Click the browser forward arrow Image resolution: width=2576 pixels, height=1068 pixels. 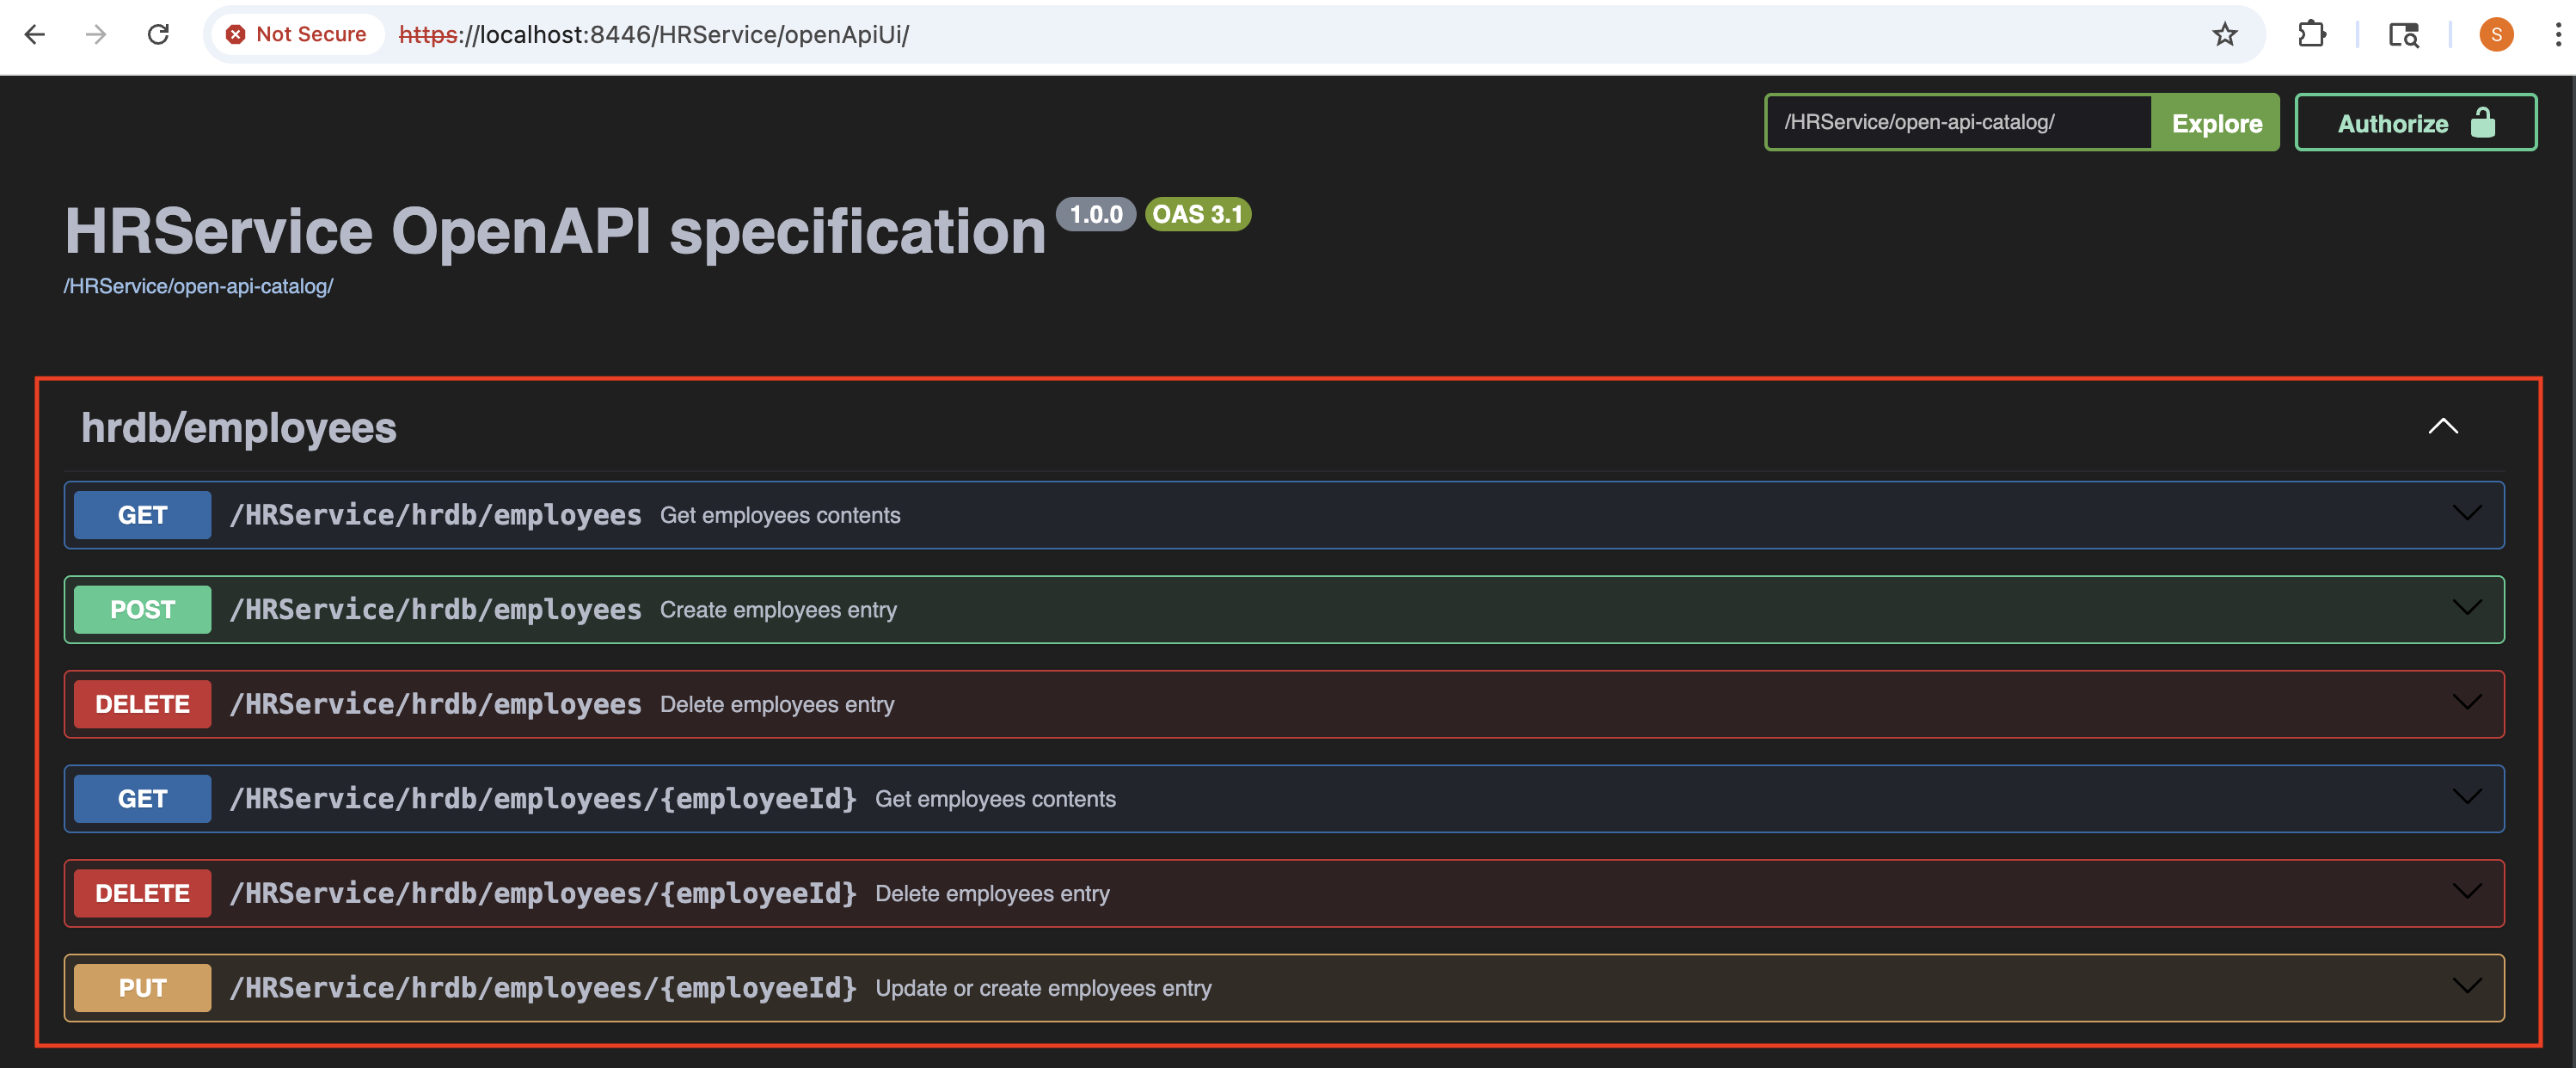tap(96, 34)
